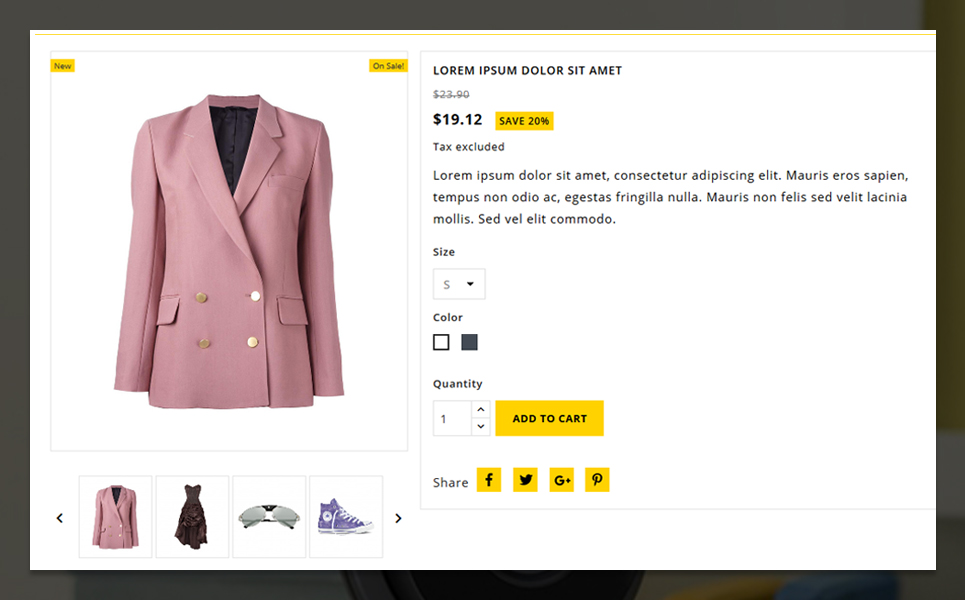Select the sunglasses thumbnail
This screenshot has height=600, width=965.
(x=269, y=517)
